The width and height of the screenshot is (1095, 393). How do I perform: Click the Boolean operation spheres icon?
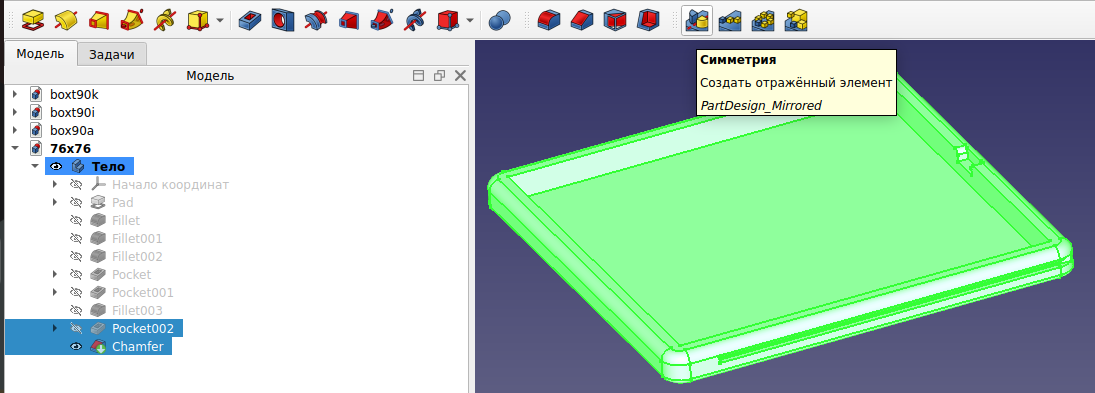click(499, 20)
